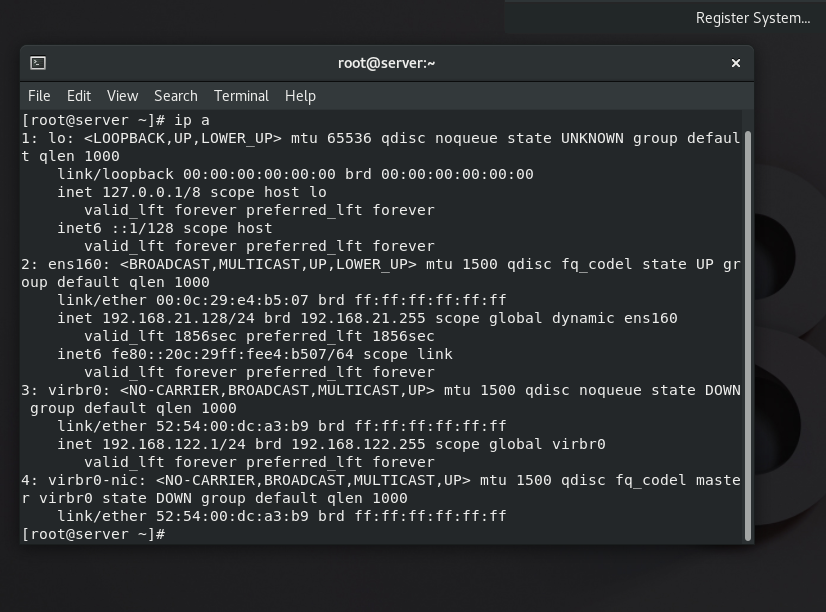This screenshot has height=612, width=826.
Task: Click the root@server:~ window title
Action: click(387, 63)
